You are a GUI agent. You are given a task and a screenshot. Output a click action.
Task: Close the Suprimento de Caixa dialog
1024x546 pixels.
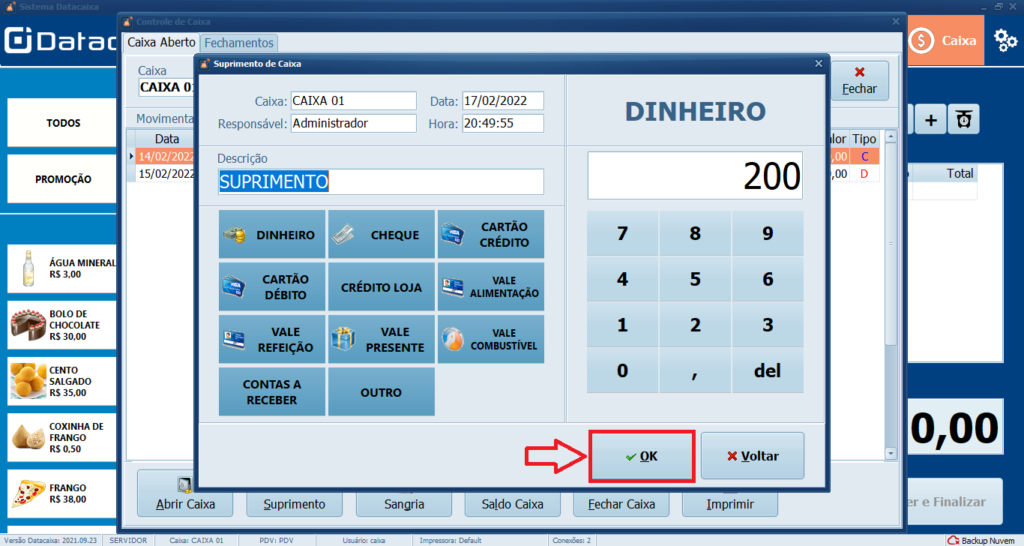(x=818, y=63)
